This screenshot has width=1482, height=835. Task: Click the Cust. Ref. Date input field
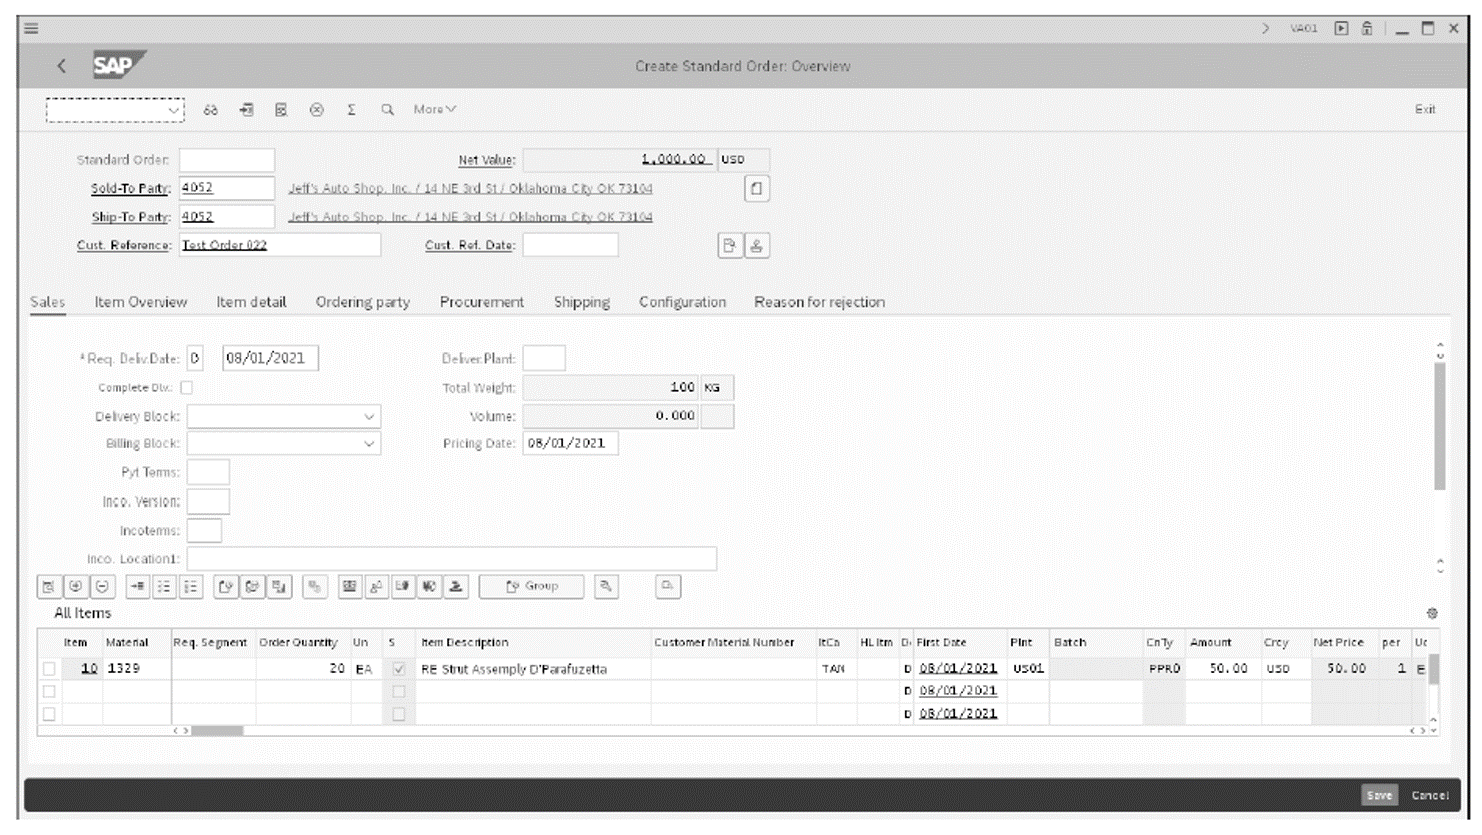570,244
